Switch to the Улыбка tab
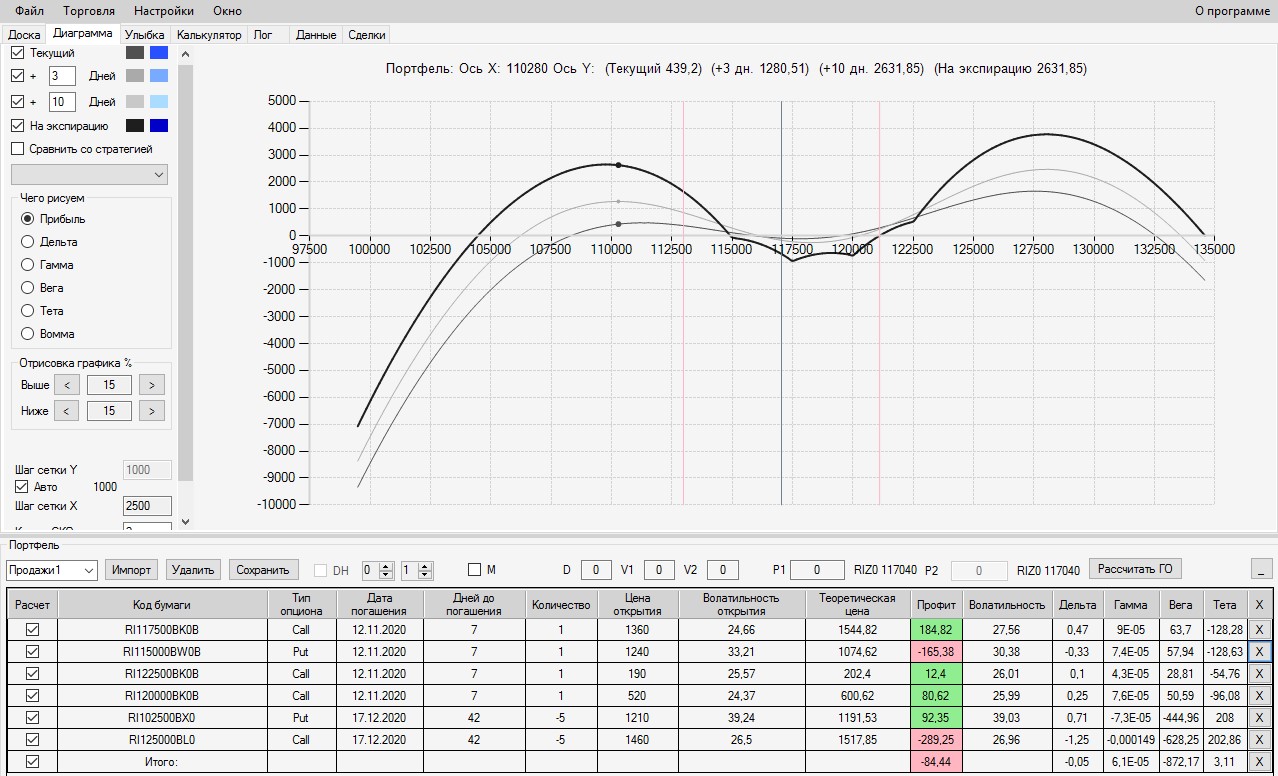The height and width of the screenshot is (776, 1278). (145, 35)
